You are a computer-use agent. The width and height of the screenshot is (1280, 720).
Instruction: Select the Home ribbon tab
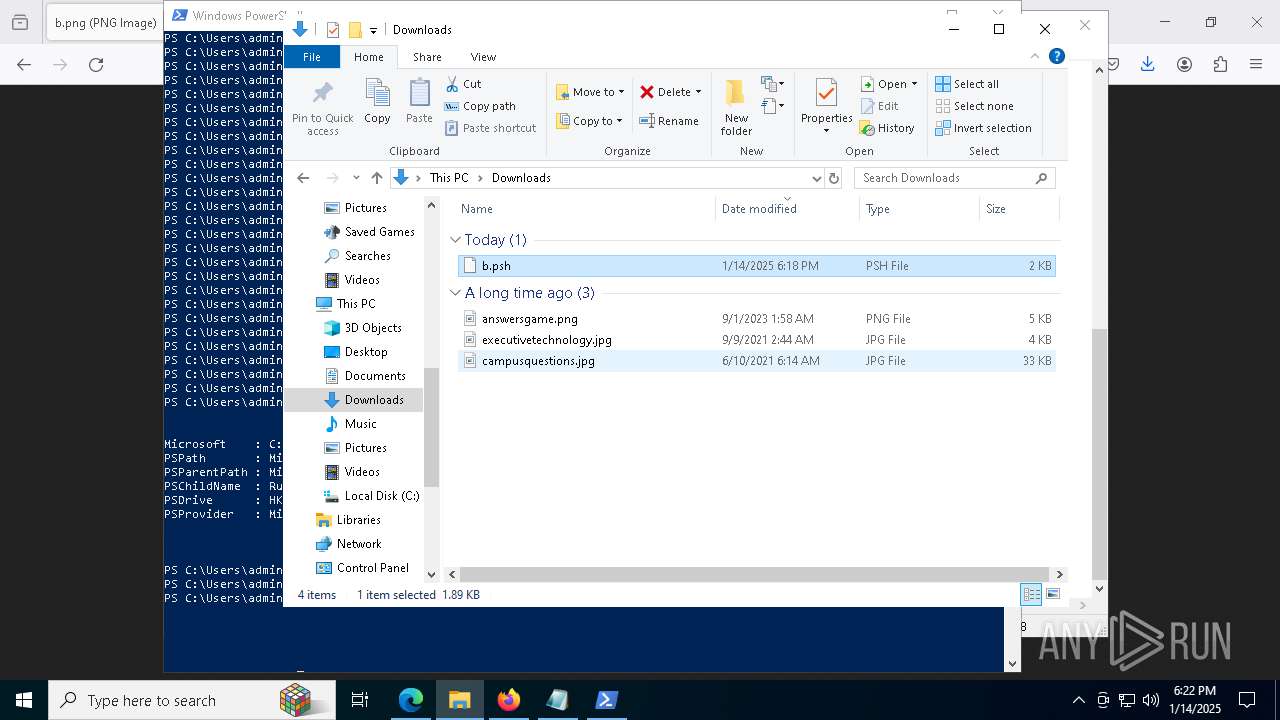368,57
